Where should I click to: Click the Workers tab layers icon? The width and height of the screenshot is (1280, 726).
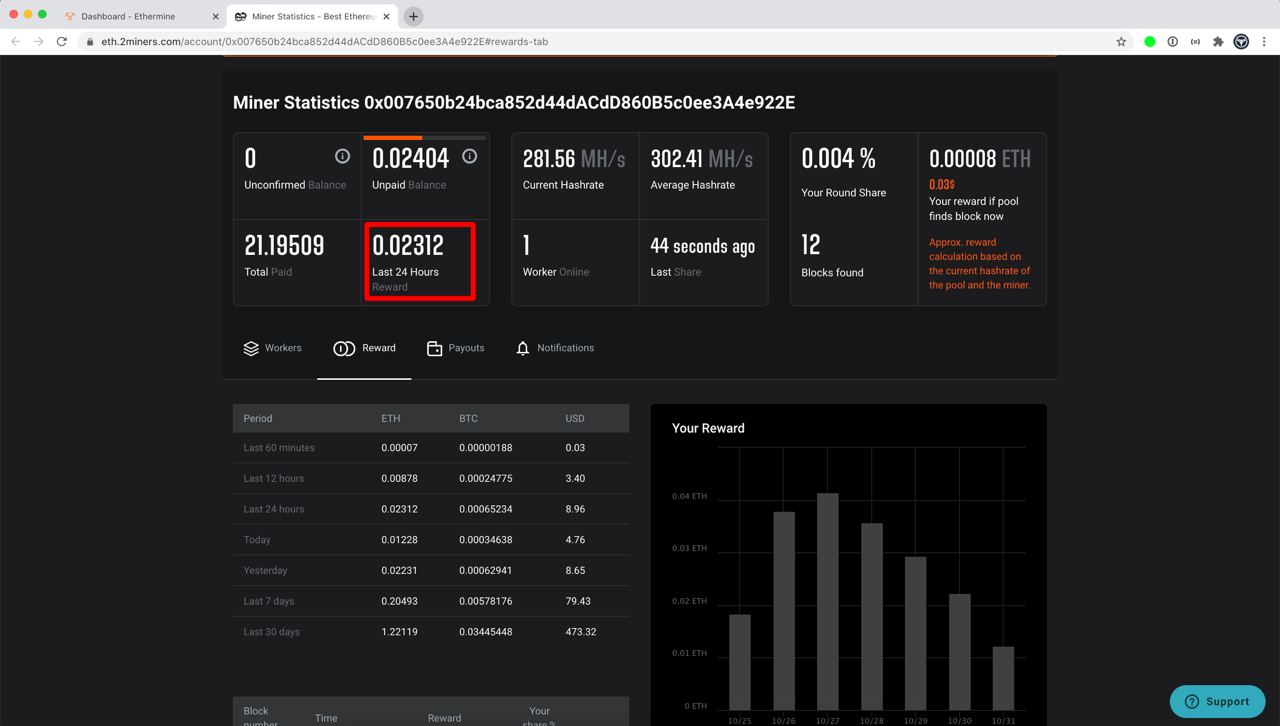click(x=251, y=348)
